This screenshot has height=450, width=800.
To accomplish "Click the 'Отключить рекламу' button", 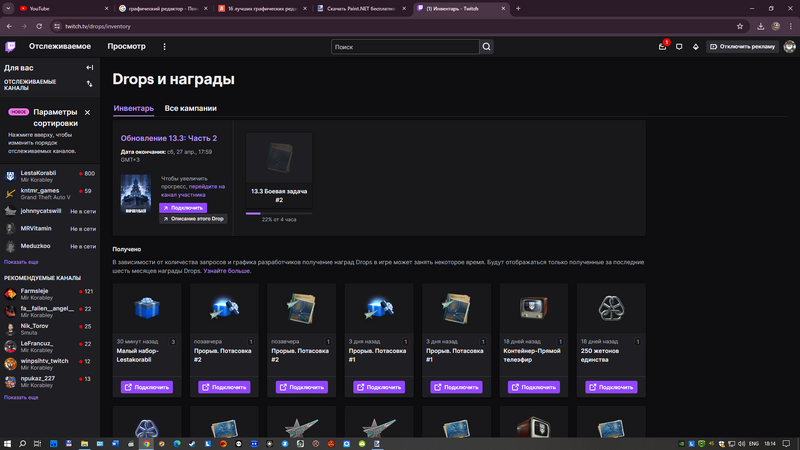I will [x=741, y=46].
